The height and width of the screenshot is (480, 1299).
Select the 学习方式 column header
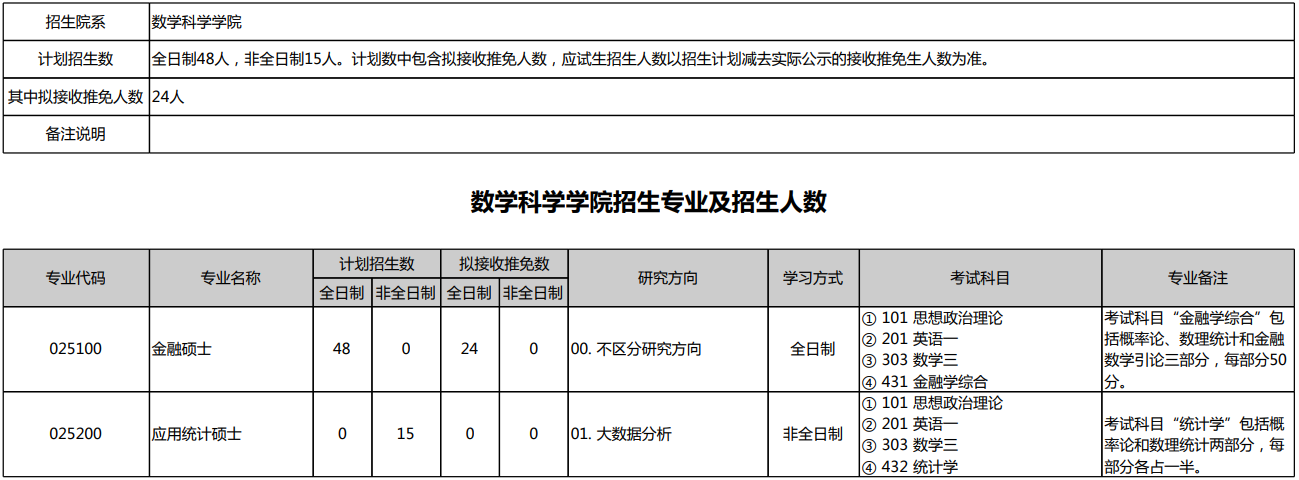pos(812,278)
